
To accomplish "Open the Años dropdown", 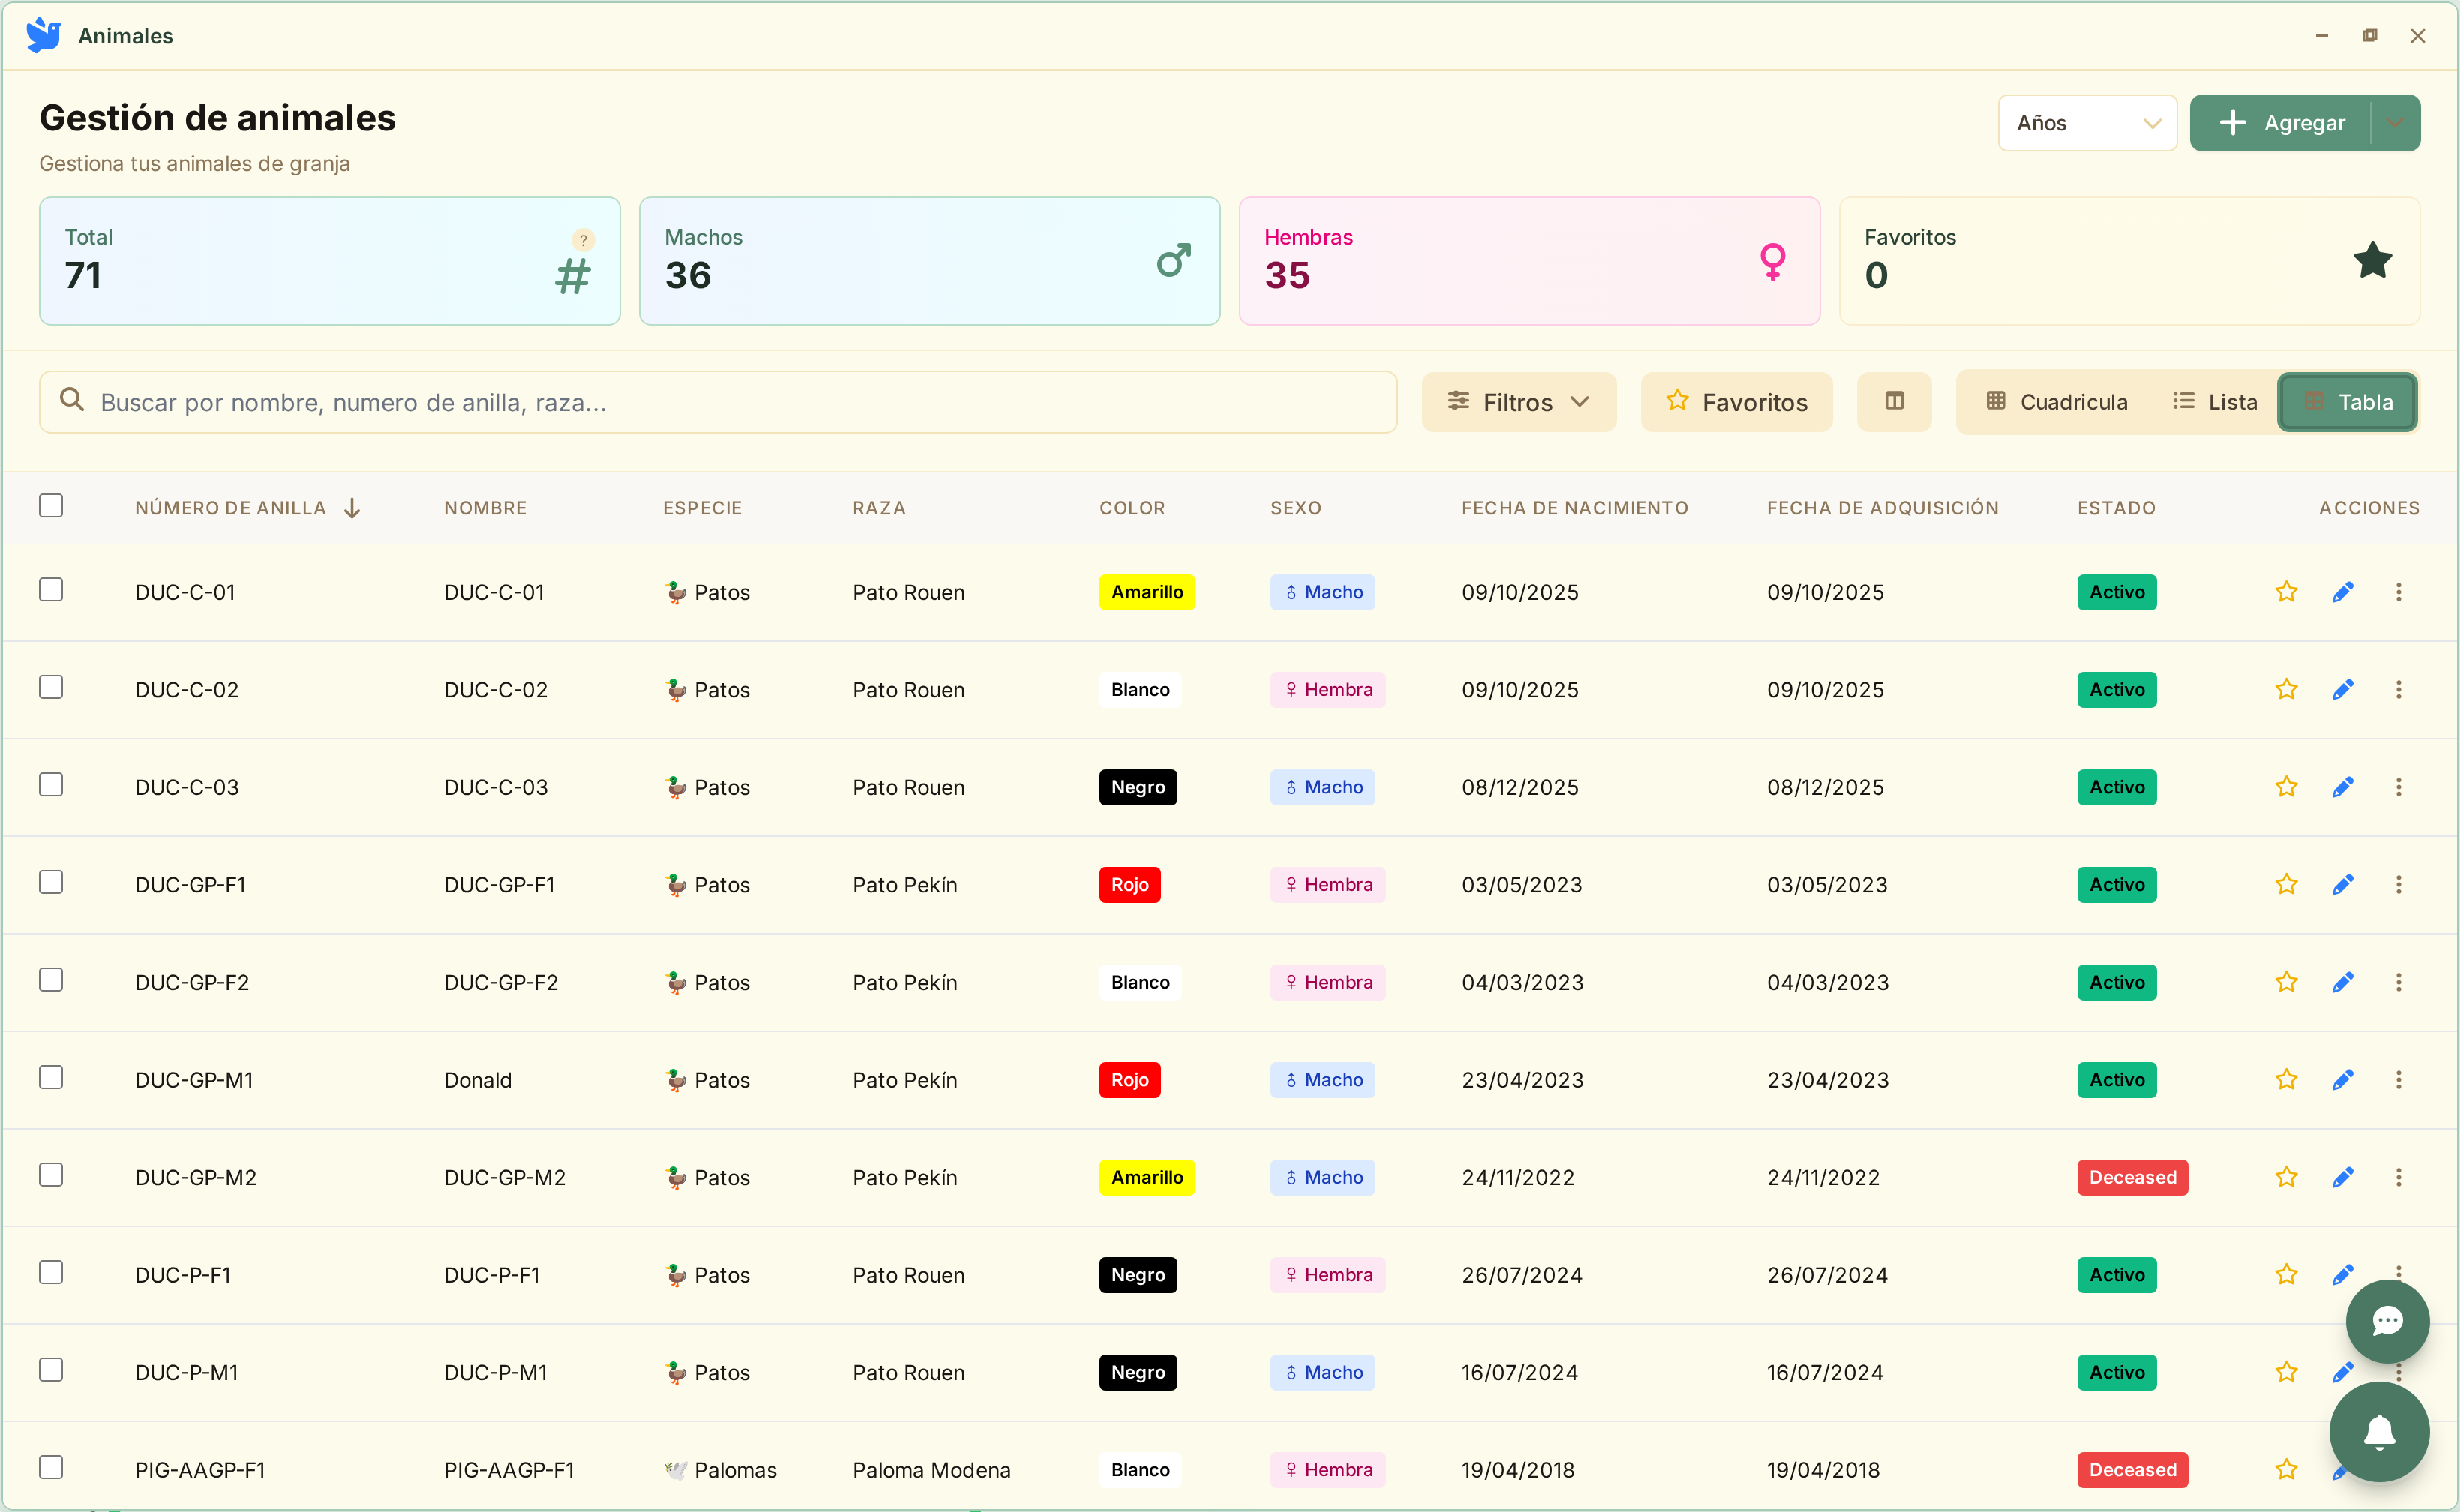I will (x=2086, y=123).
